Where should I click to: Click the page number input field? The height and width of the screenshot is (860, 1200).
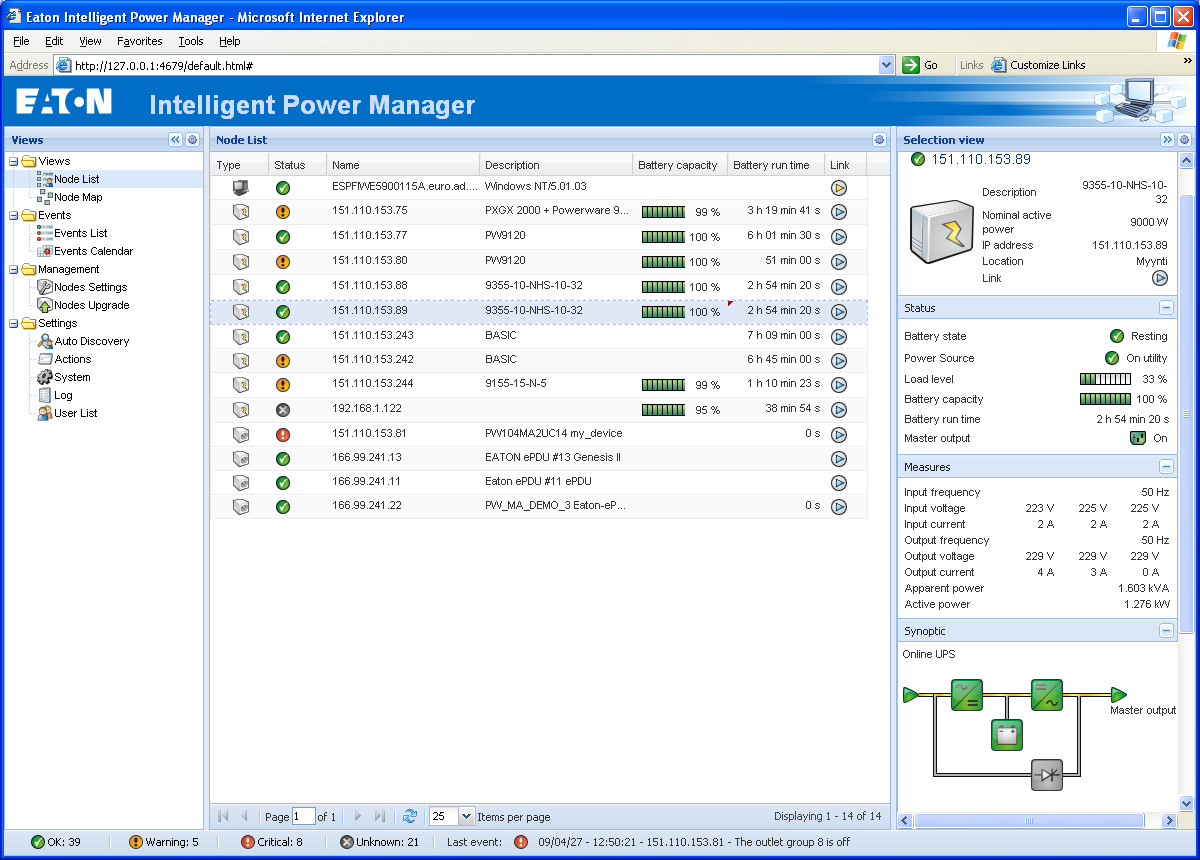pyautogui.click(x=303, y=816)
